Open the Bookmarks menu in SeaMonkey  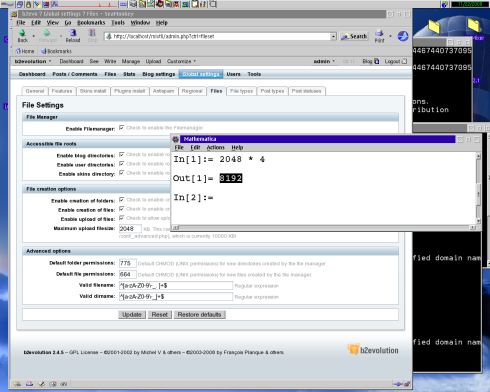[x=91, y=23]
